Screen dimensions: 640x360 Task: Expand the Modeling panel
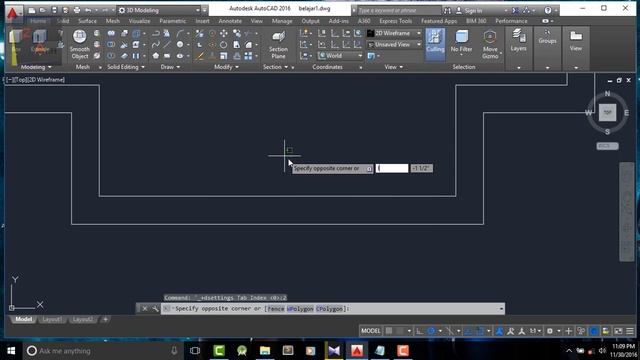tap(36, 67)
